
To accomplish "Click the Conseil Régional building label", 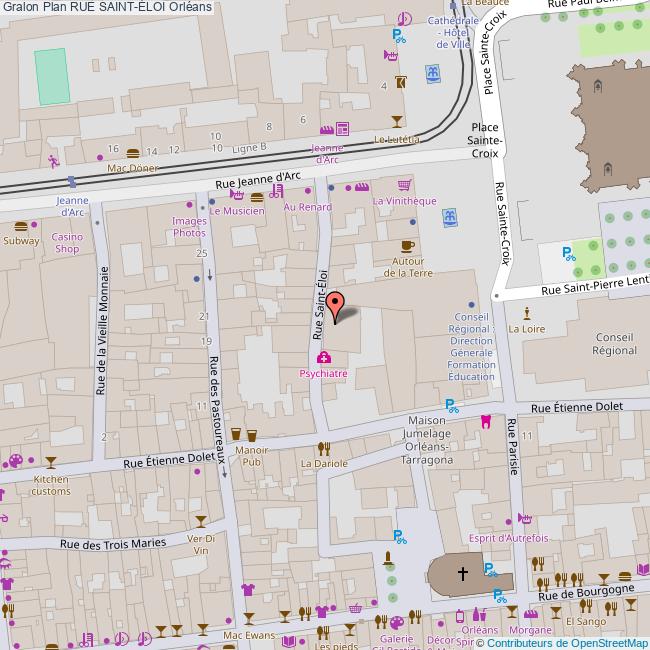I will (x=614, y=344).
